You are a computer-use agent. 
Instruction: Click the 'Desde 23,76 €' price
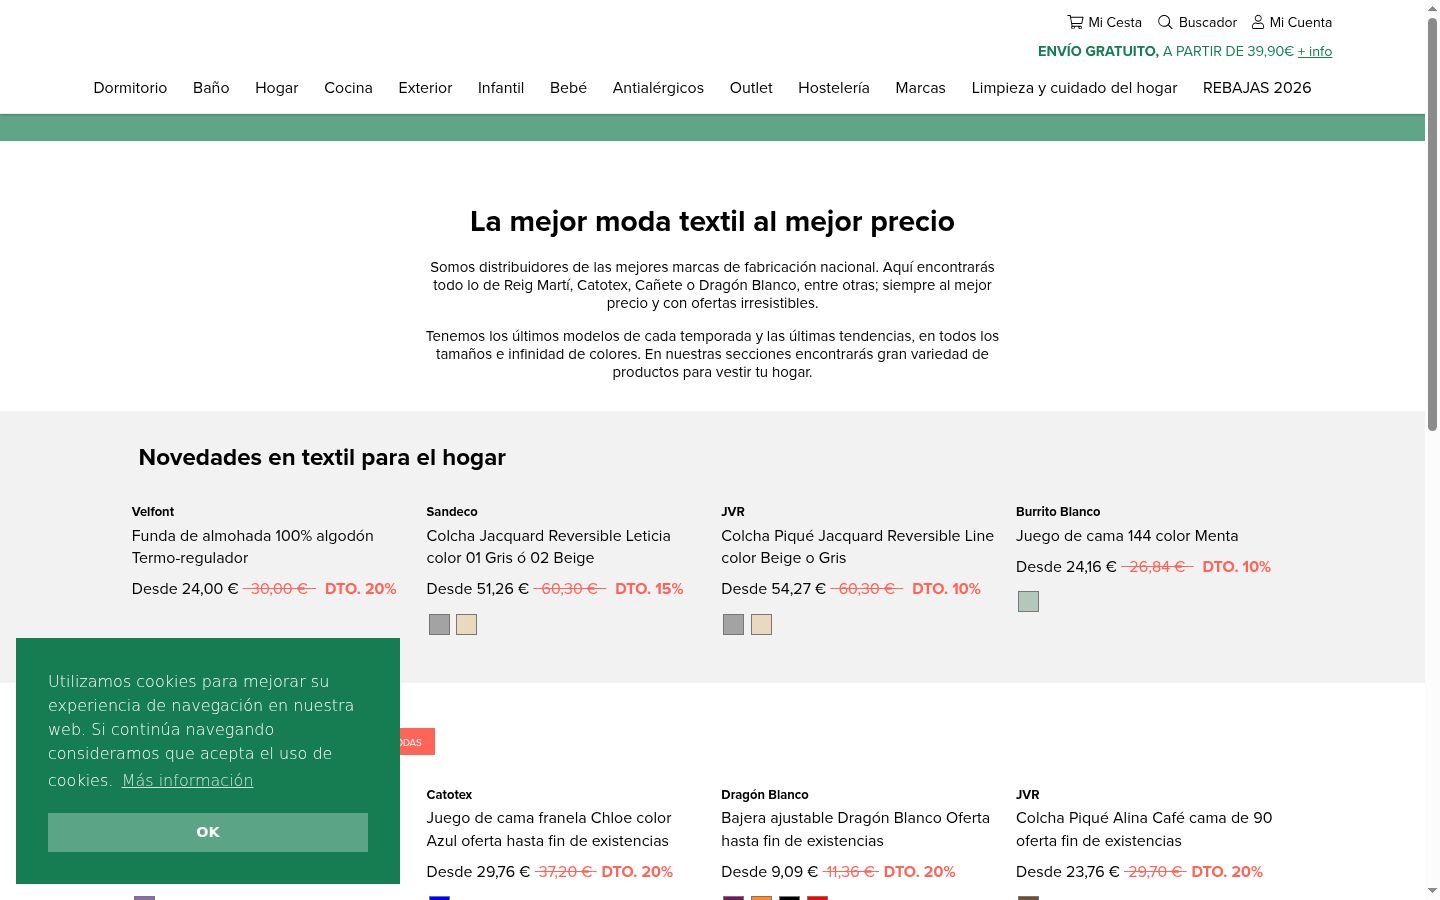(x=1068, y=872)
